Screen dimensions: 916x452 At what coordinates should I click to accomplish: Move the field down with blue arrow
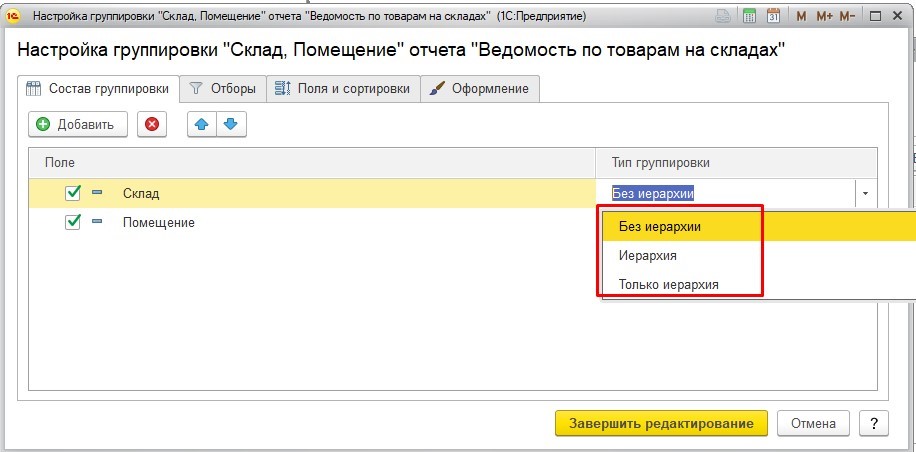231,124
